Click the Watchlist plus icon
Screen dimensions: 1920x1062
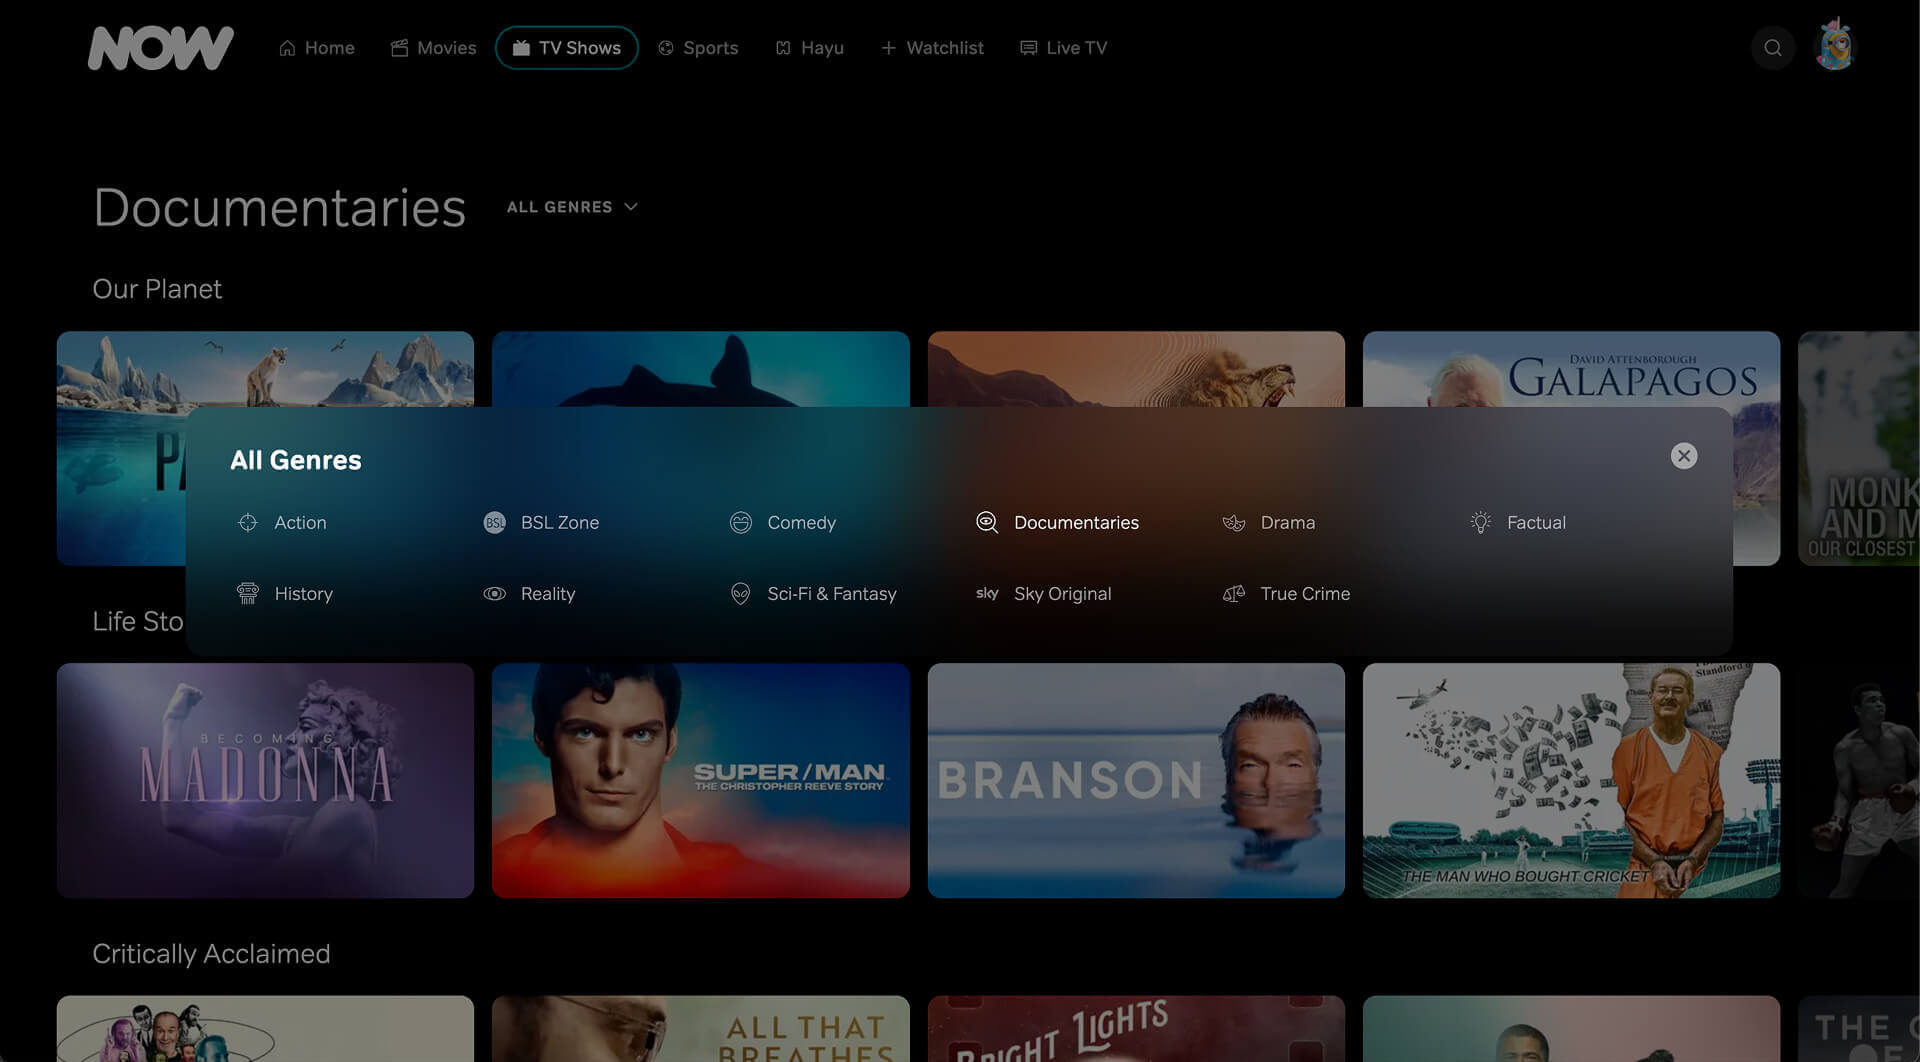pyautogui.click(x=888, y=48)
